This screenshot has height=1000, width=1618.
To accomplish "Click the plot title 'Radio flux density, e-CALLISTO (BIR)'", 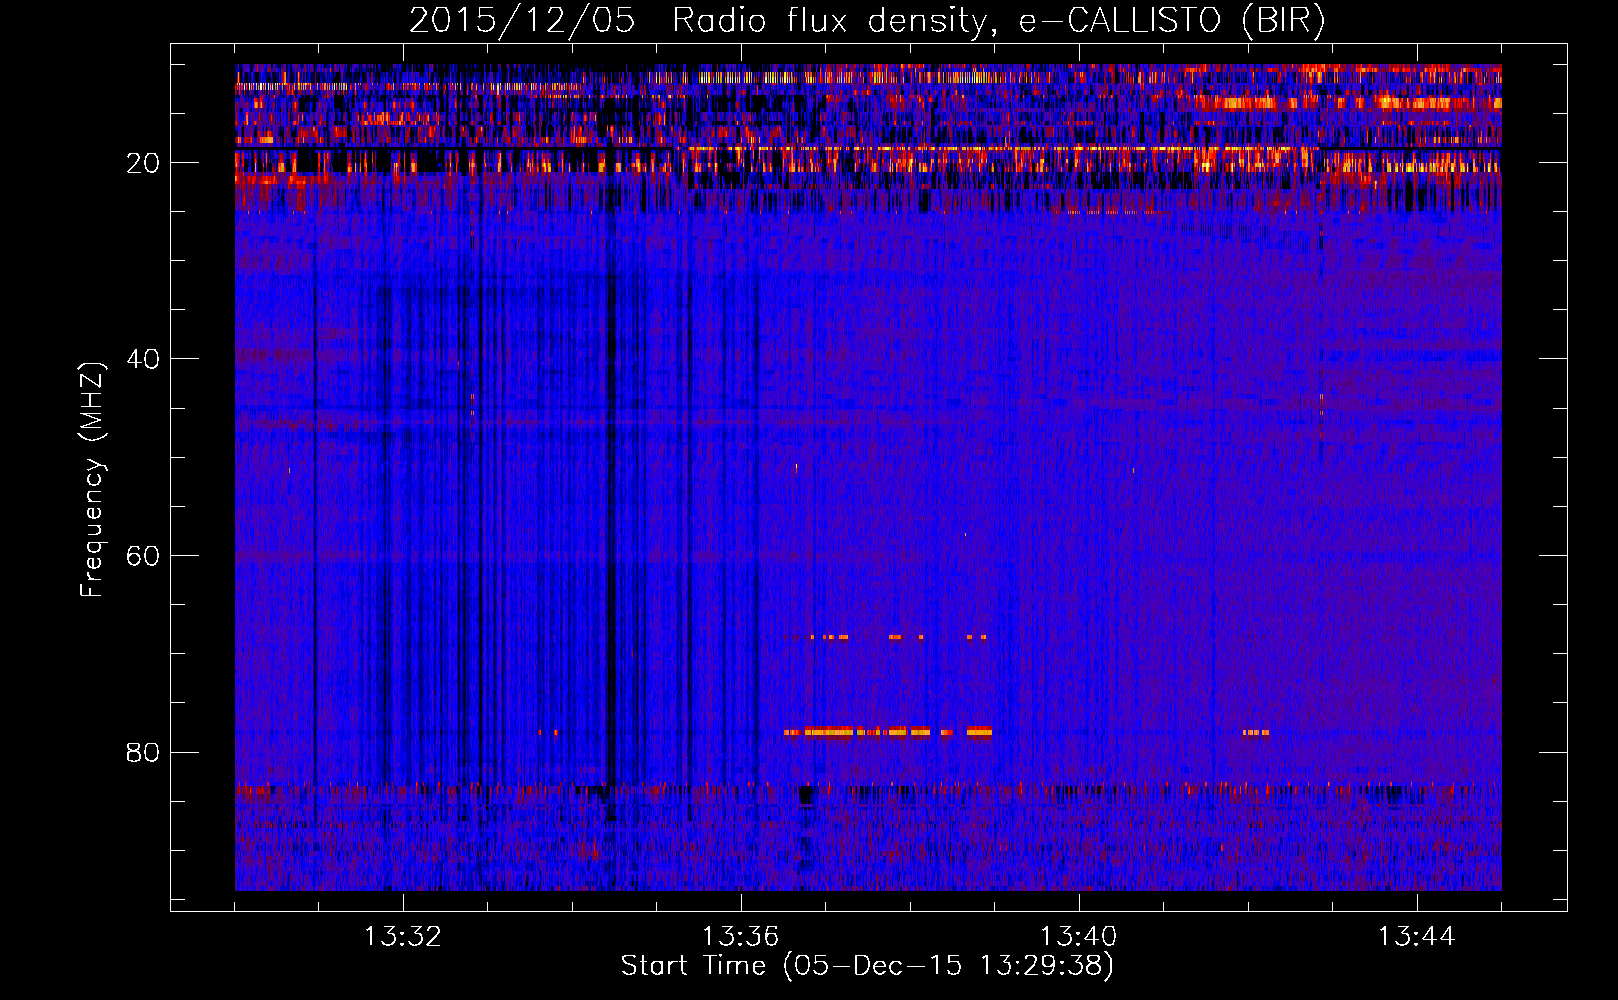I will [999, 21].
